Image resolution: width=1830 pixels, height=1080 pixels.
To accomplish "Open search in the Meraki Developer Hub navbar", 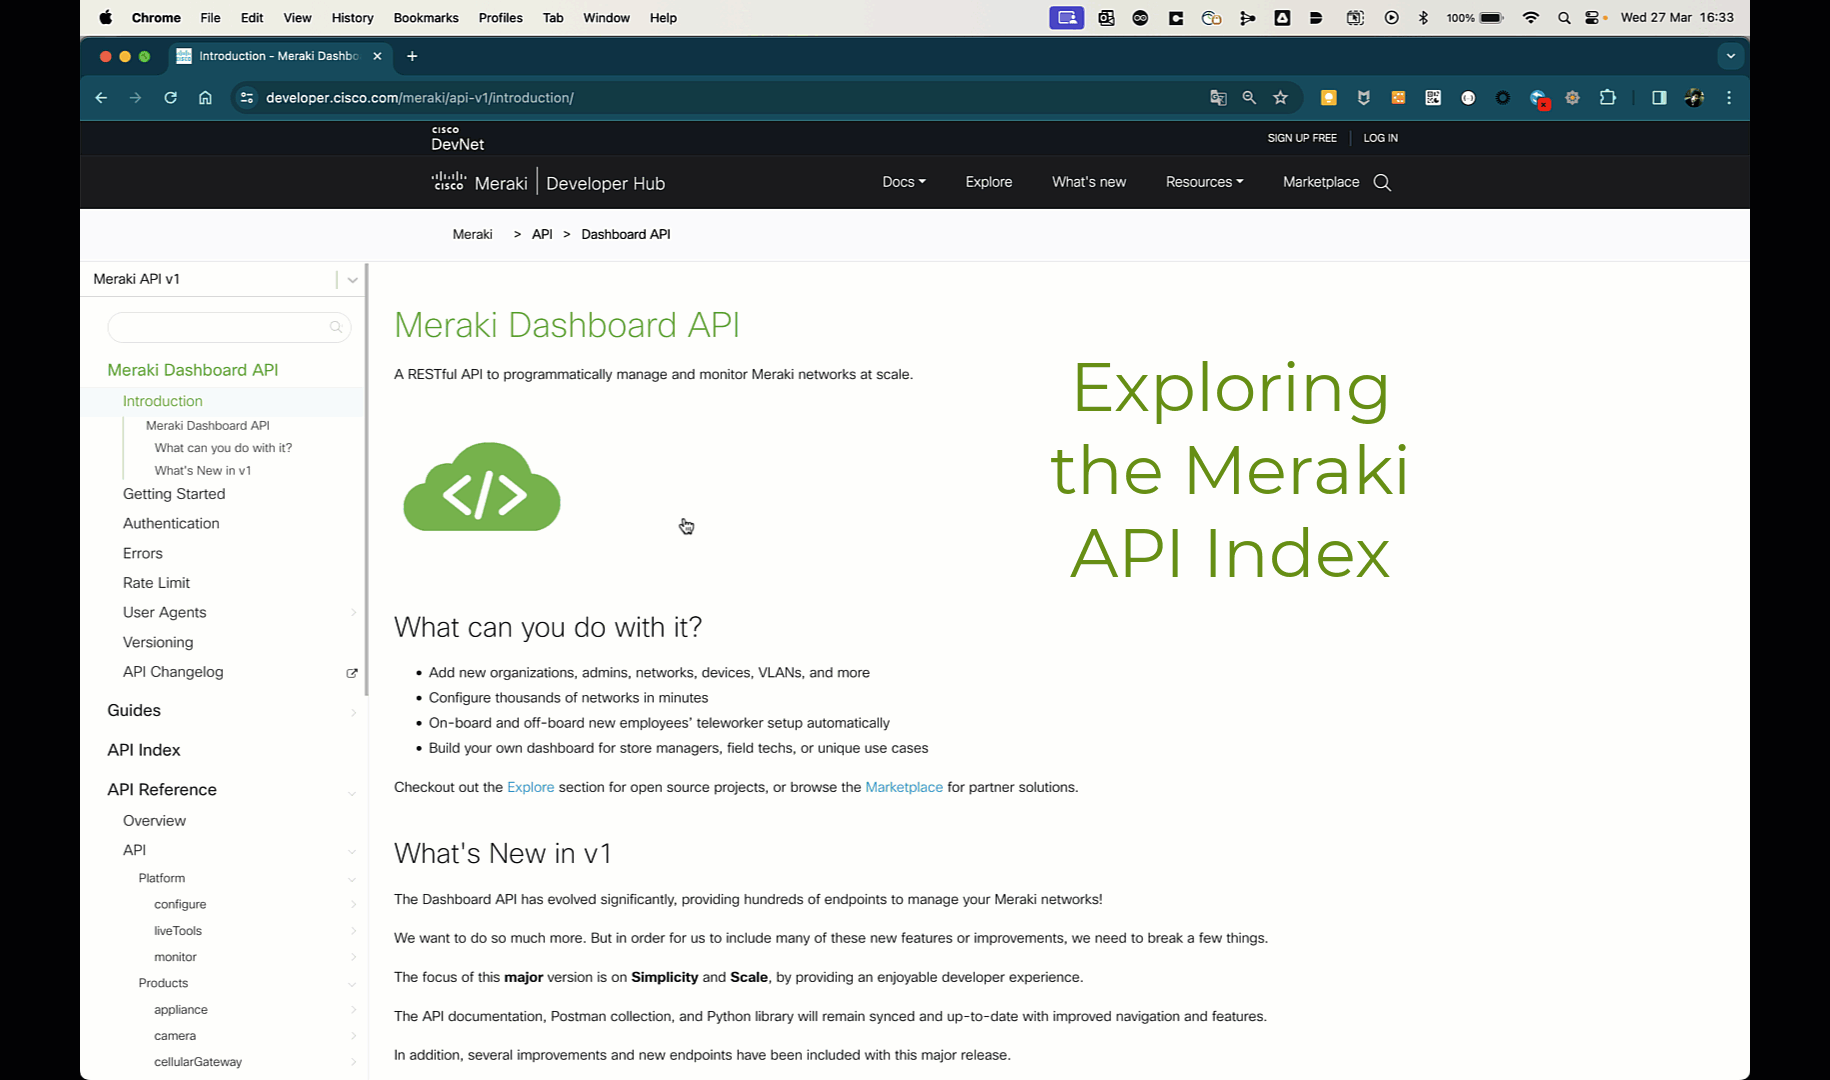I will coord(1383,183).
